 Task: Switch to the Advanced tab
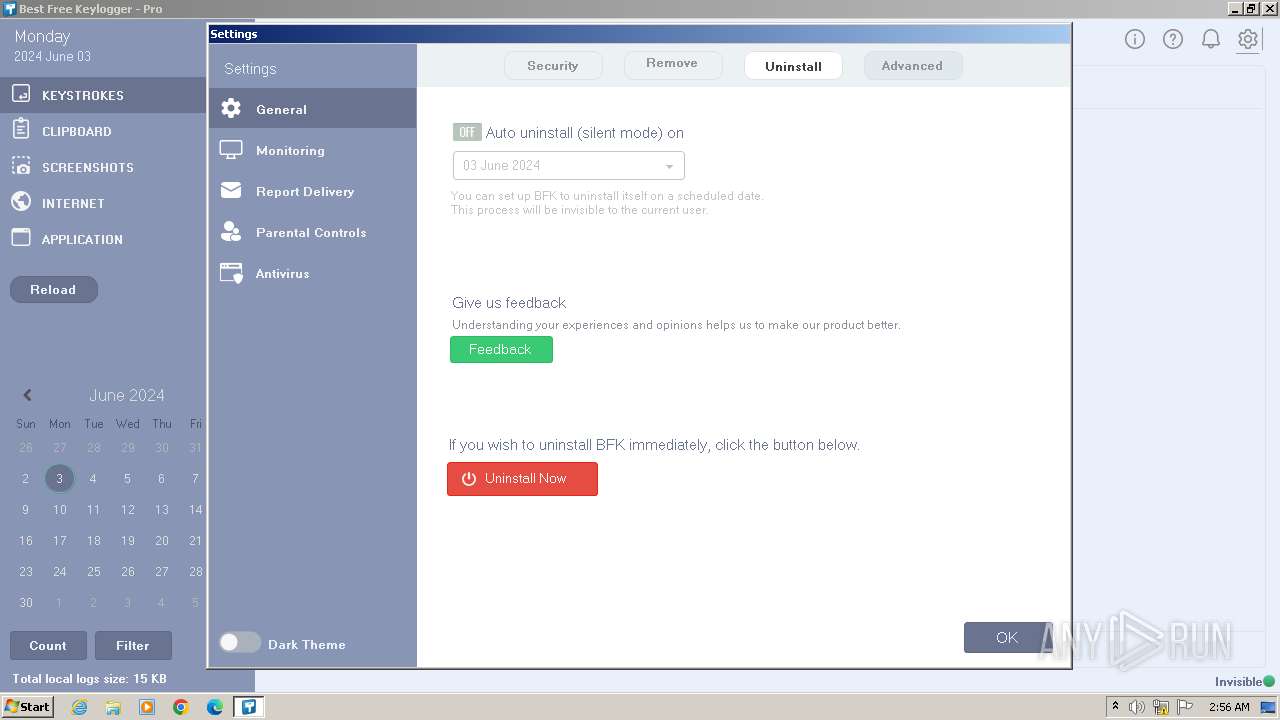(912, 66)
